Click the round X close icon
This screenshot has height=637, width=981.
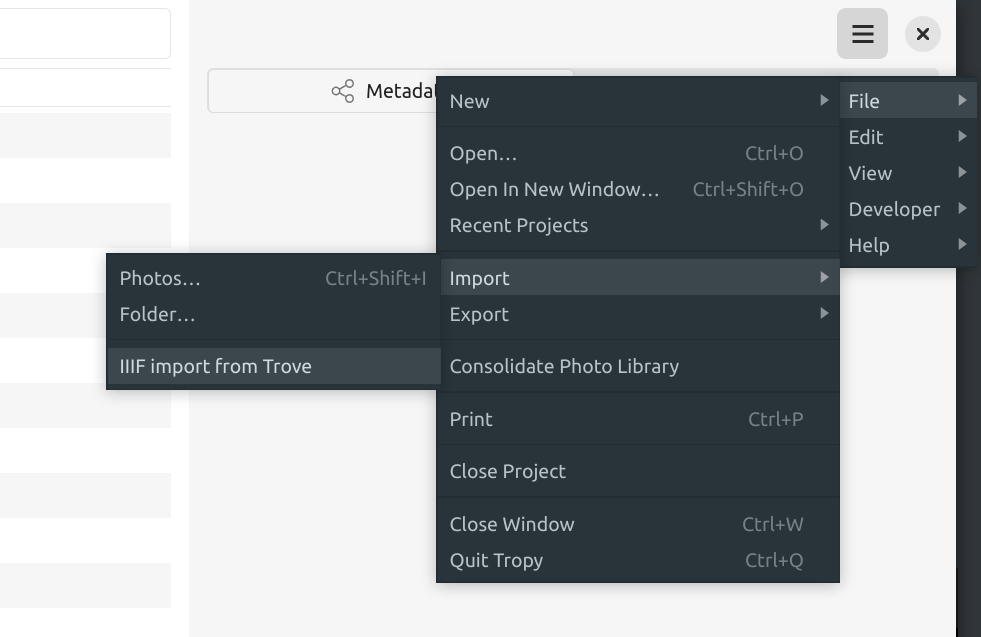coord(922,34)
